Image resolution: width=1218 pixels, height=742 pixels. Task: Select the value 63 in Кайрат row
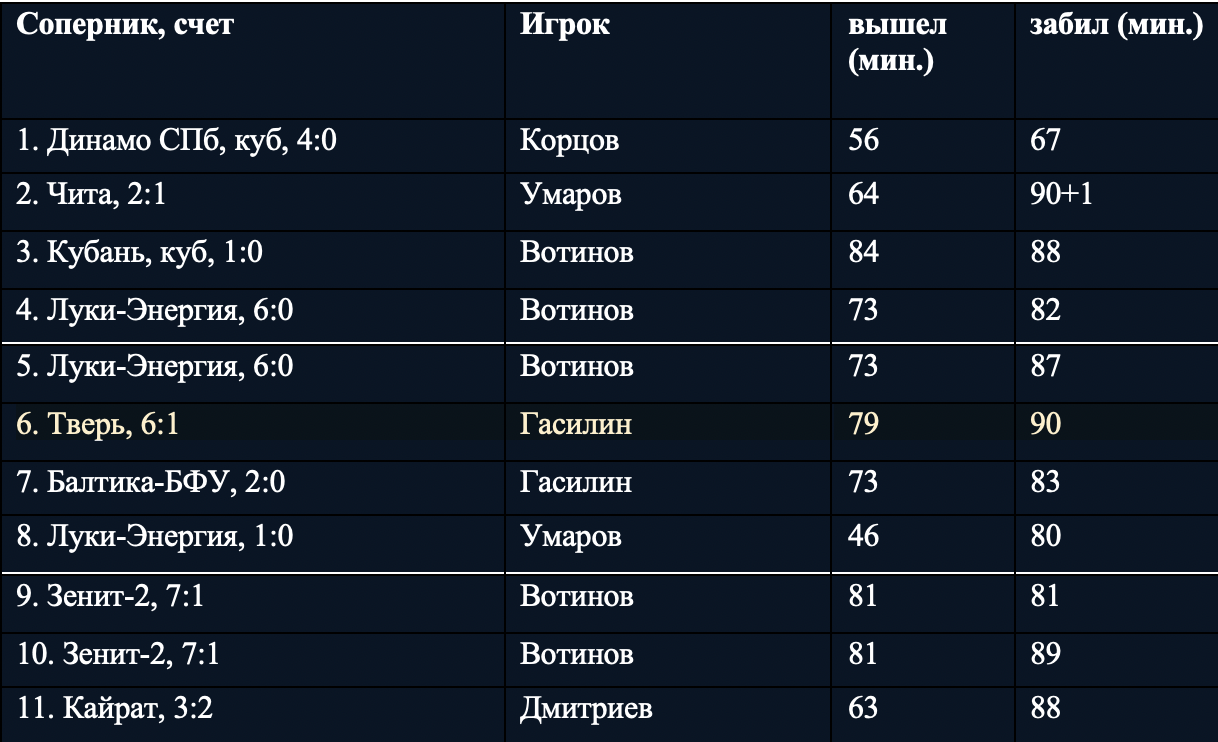pos(863,709)
